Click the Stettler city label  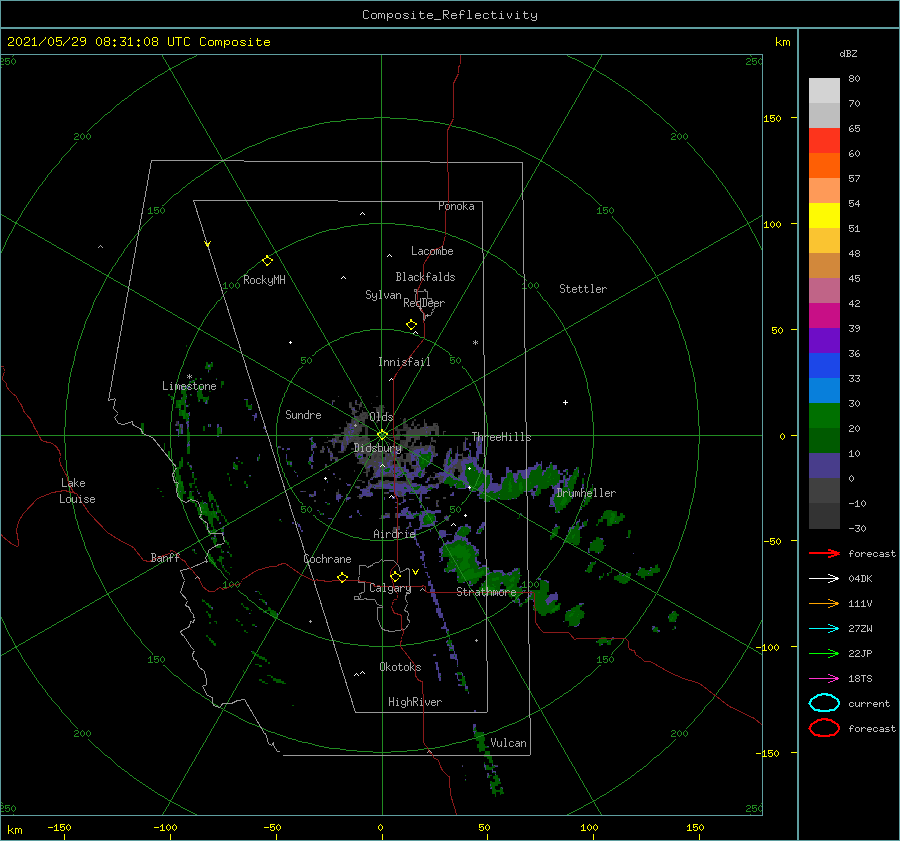click(x=583, y=289)
